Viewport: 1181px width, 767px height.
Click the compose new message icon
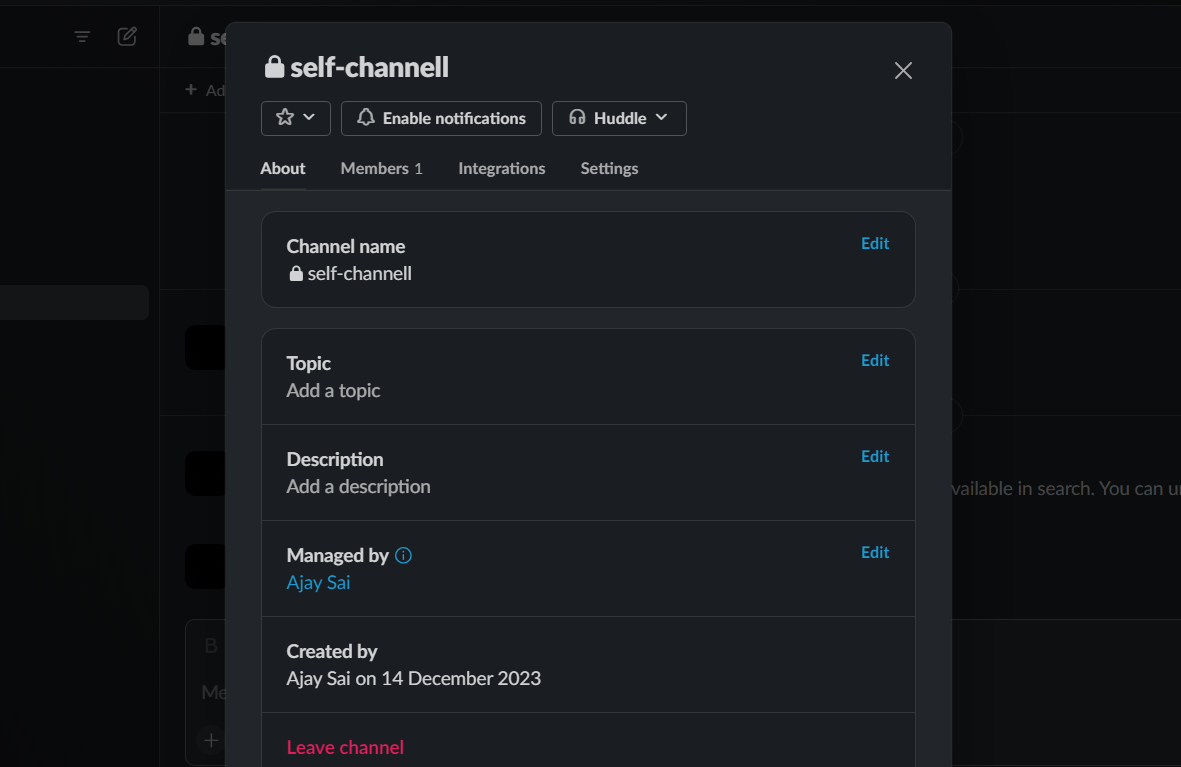(x=127, y=36)
